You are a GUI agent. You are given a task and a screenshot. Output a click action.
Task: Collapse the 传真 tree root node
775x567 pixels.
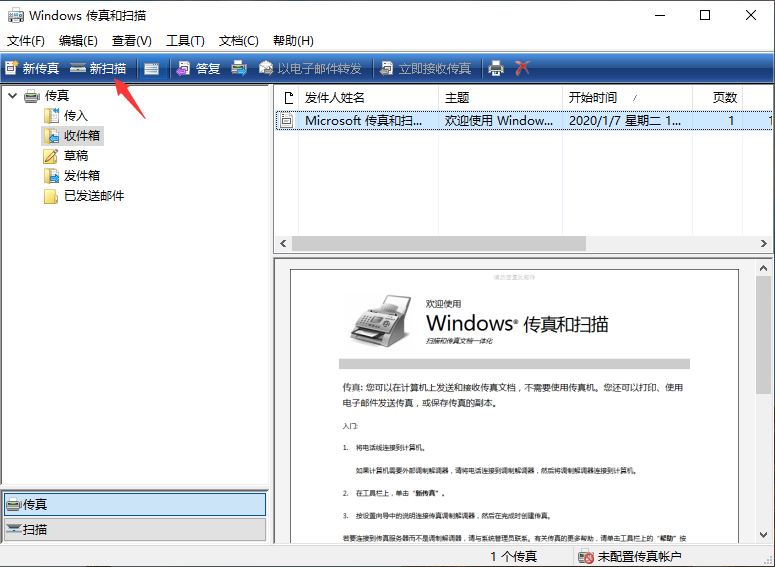[x=12, y=96]
